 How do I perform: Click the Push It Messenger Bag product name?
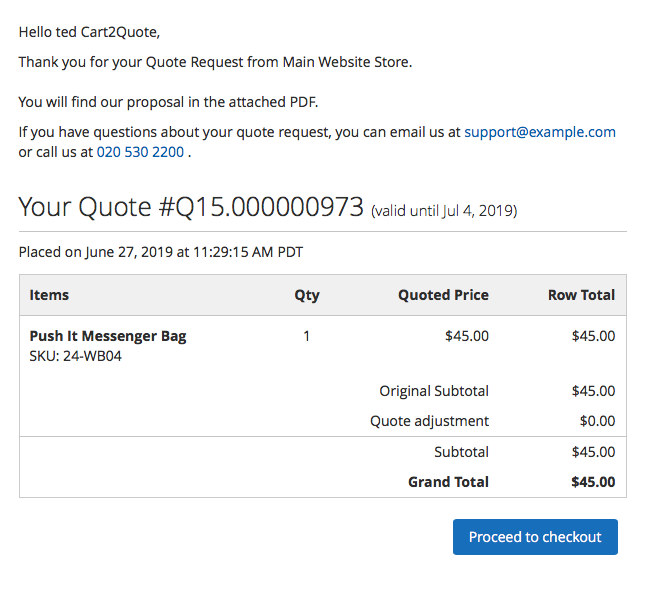108,336
